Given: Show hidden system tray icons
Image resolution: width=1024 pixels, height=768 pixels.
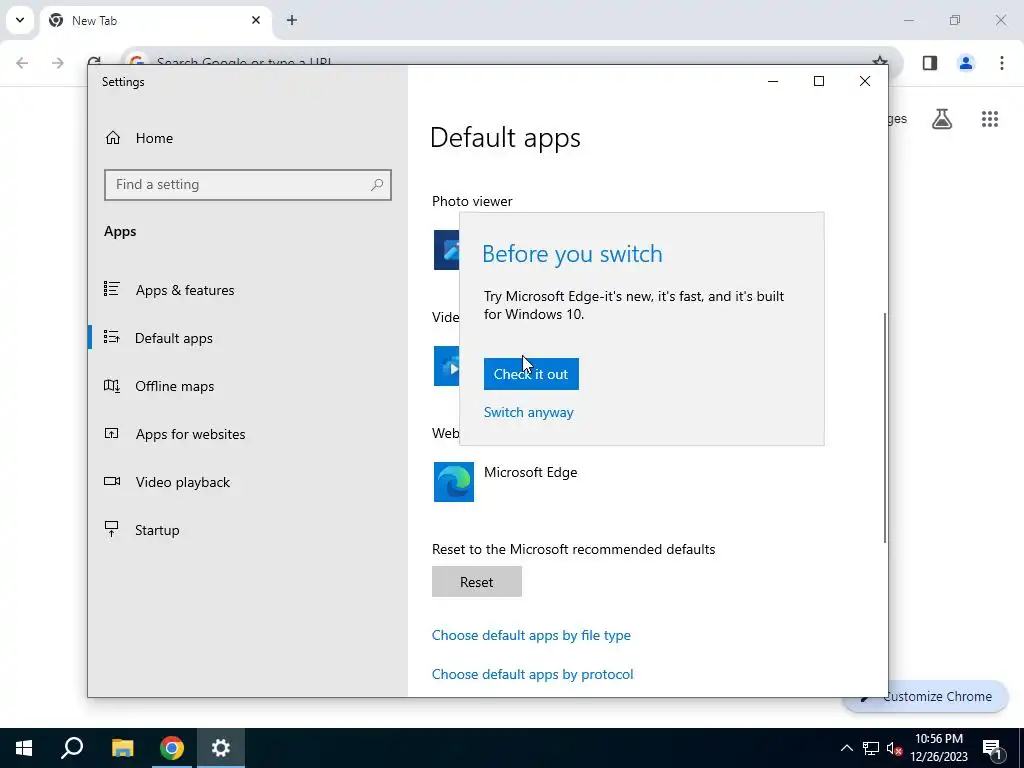Looking at the screenshot, I should [x=846, y=748].
